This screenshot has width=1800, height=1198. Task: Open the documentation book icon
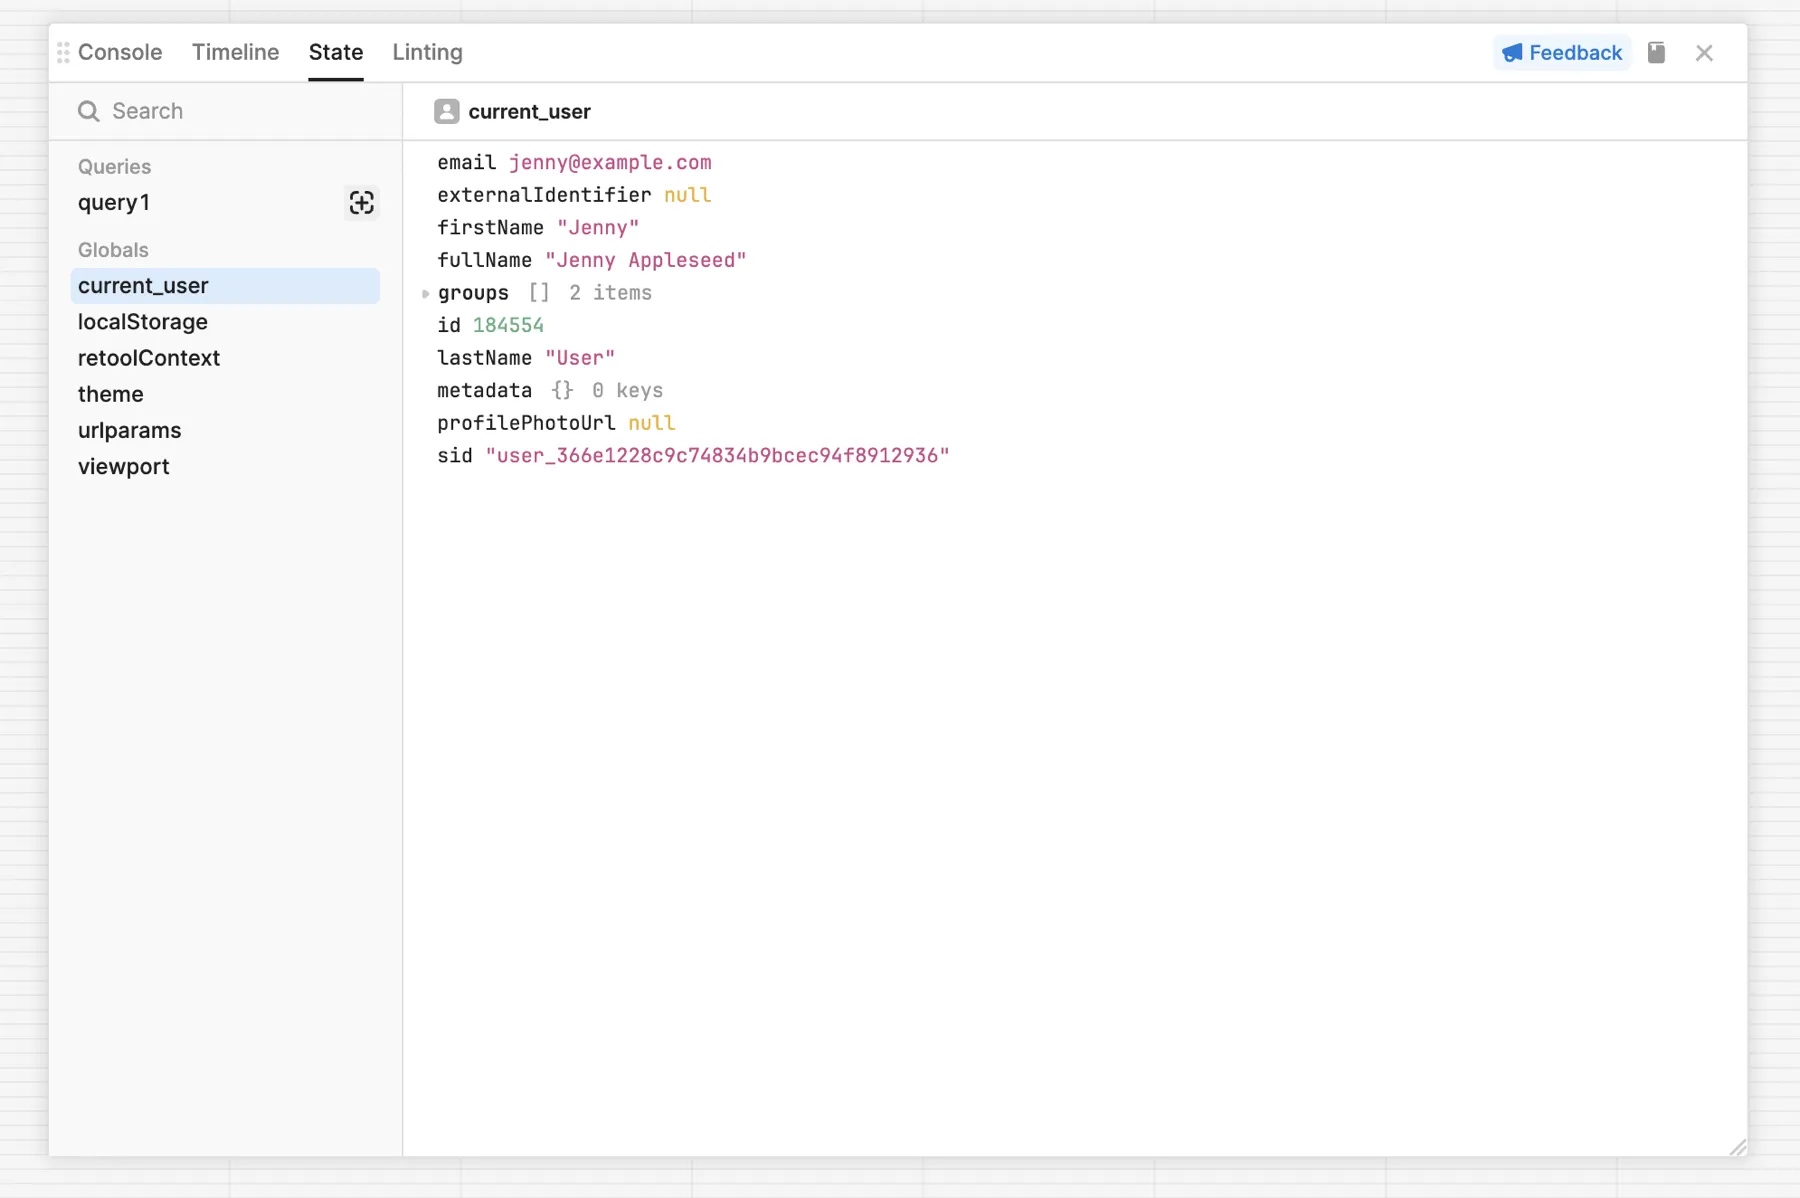click(1656, 52)
